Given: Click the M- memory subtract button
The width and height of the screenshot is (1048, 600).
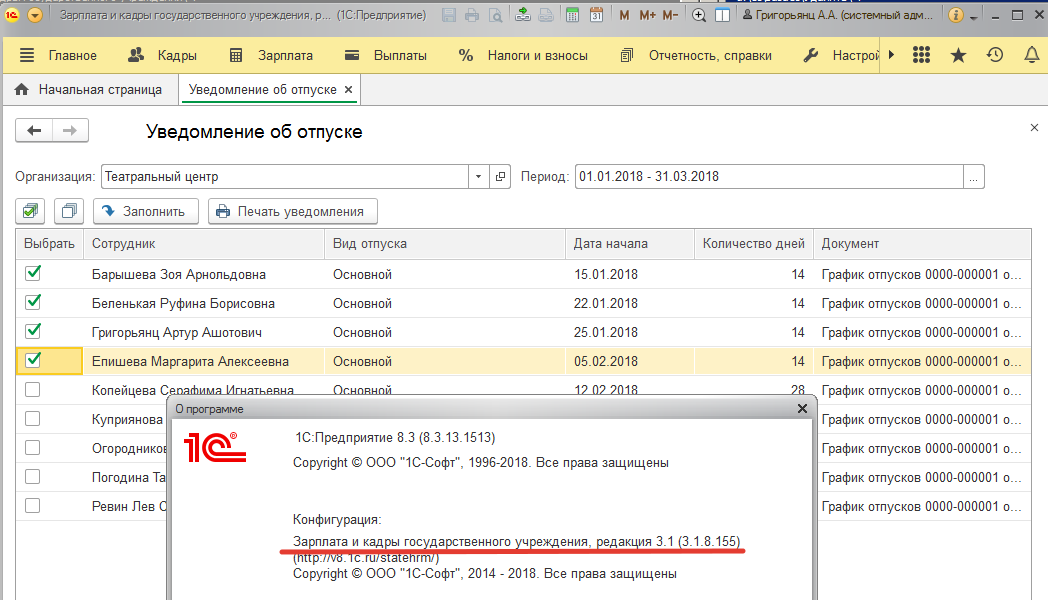Looking at the screenshot, I should pos(670,15).
